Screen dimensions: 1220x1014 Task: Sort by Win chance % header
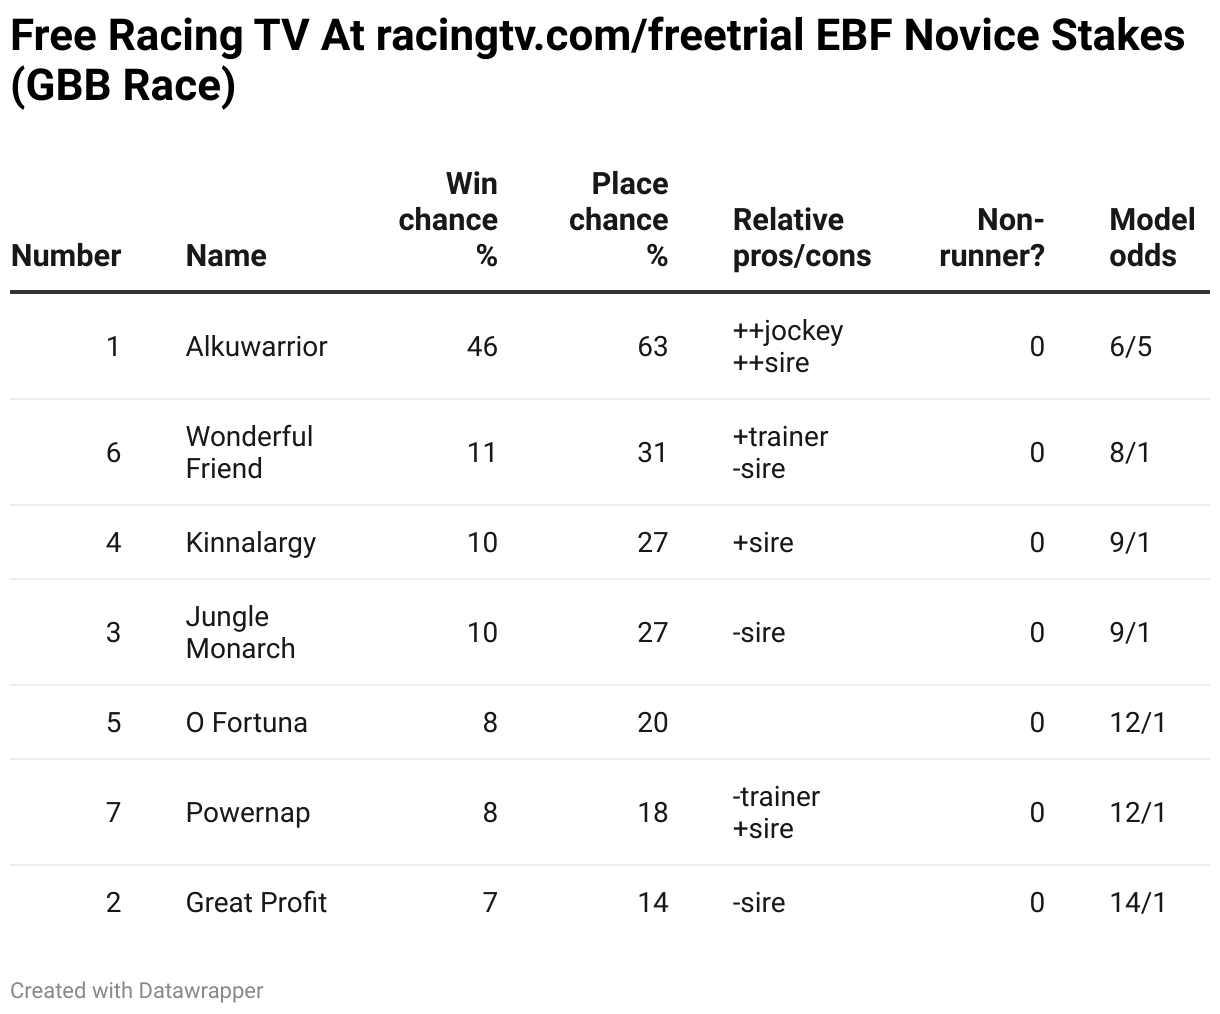pos(448,219)
